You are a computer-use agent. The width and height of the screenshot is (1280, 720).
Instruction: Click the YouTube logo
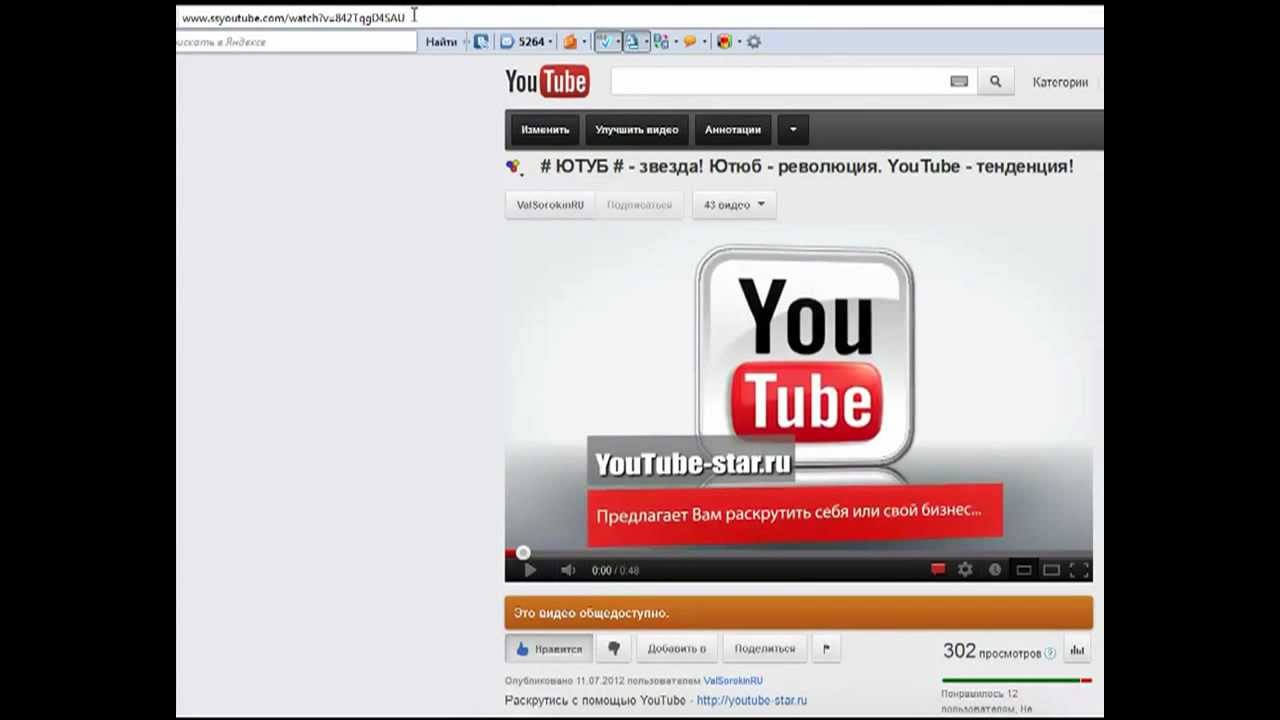(547, 81)
